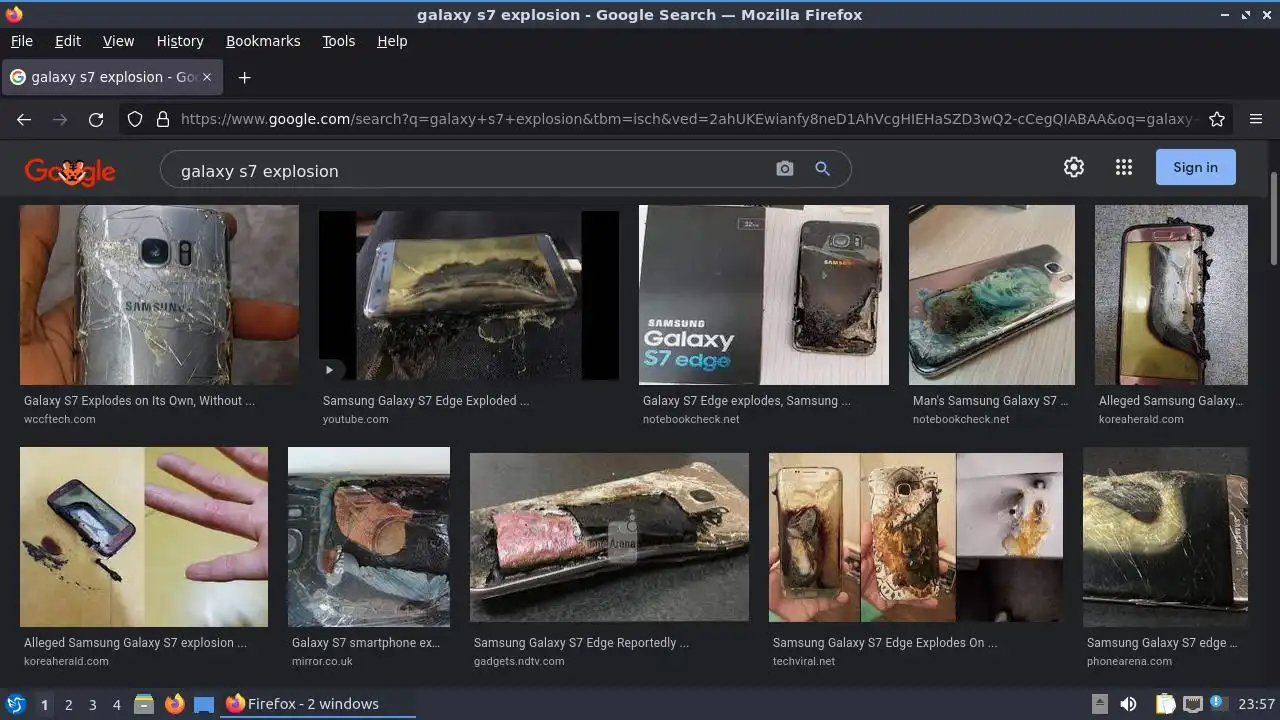Open the Bookmarks menu
Screen dimensions: 1280x720
tap(263, 41)
